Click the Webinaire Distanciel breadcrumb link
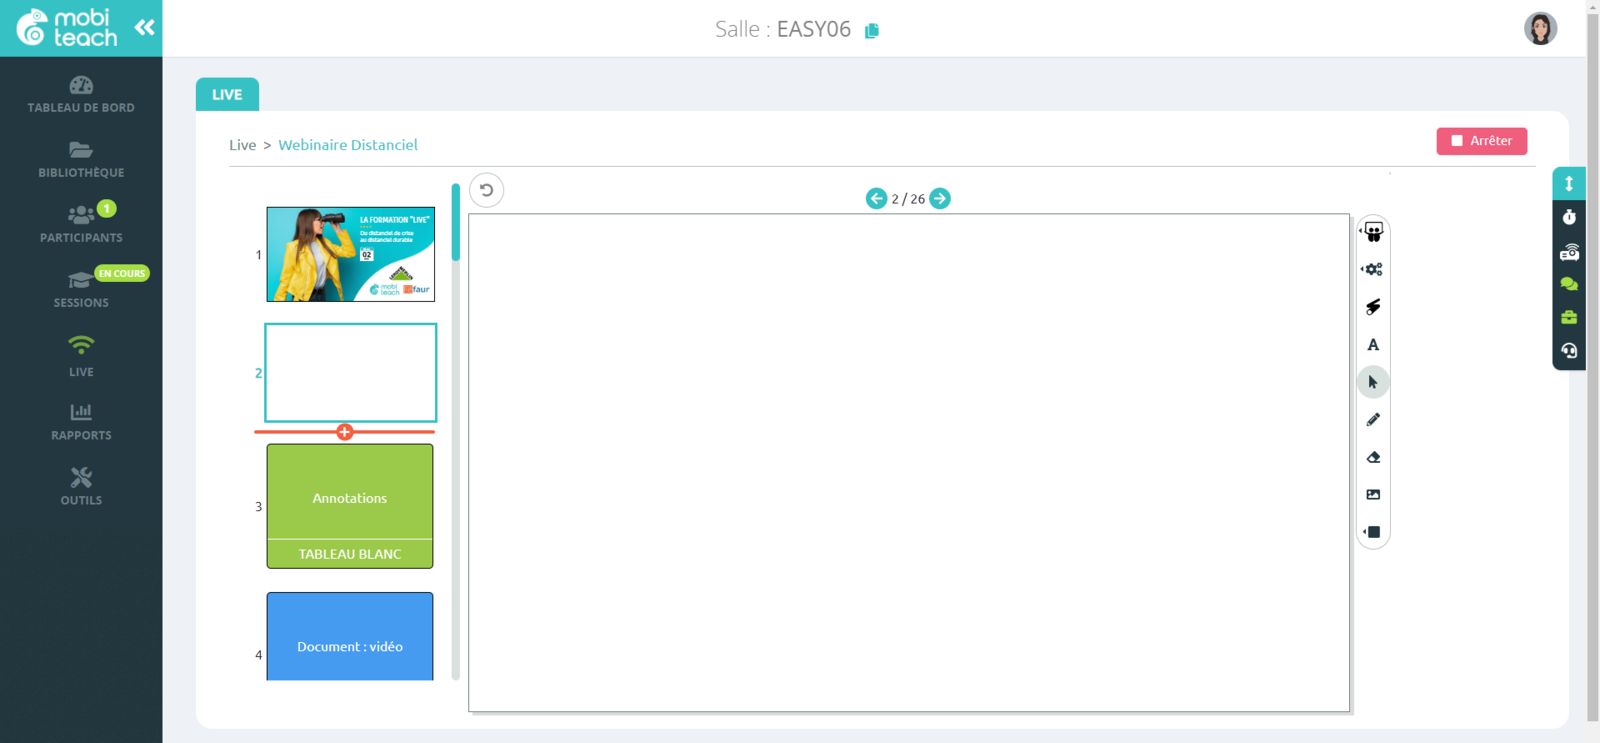 348,145
